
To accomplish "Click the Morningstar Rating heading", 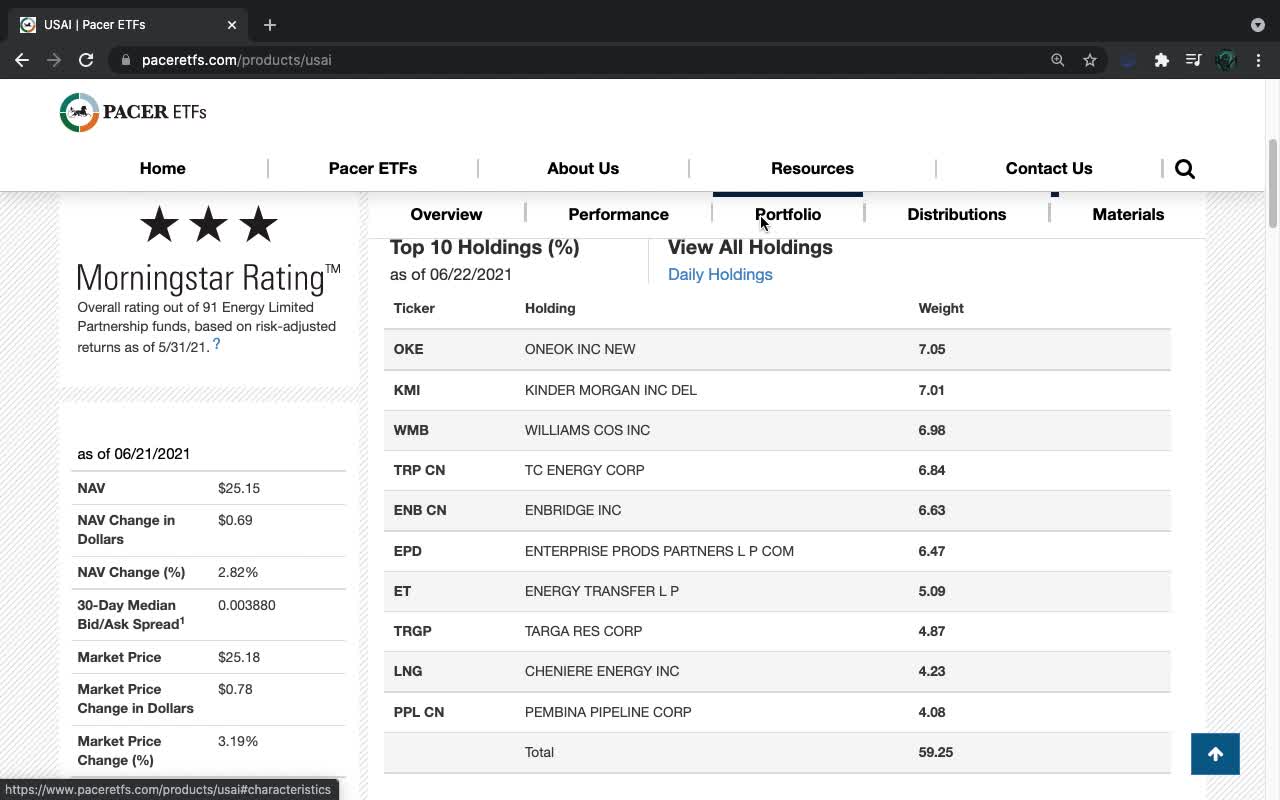I will (209, 278).
